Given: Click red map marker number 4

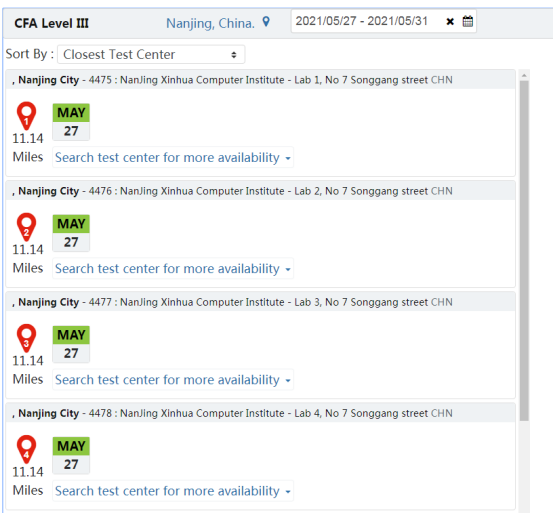Looking at the screenshot, I should pyautogui.click(x=26, y=449).
